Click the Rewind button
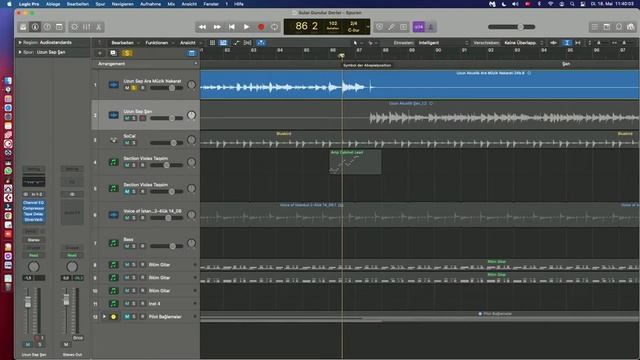 202,27
